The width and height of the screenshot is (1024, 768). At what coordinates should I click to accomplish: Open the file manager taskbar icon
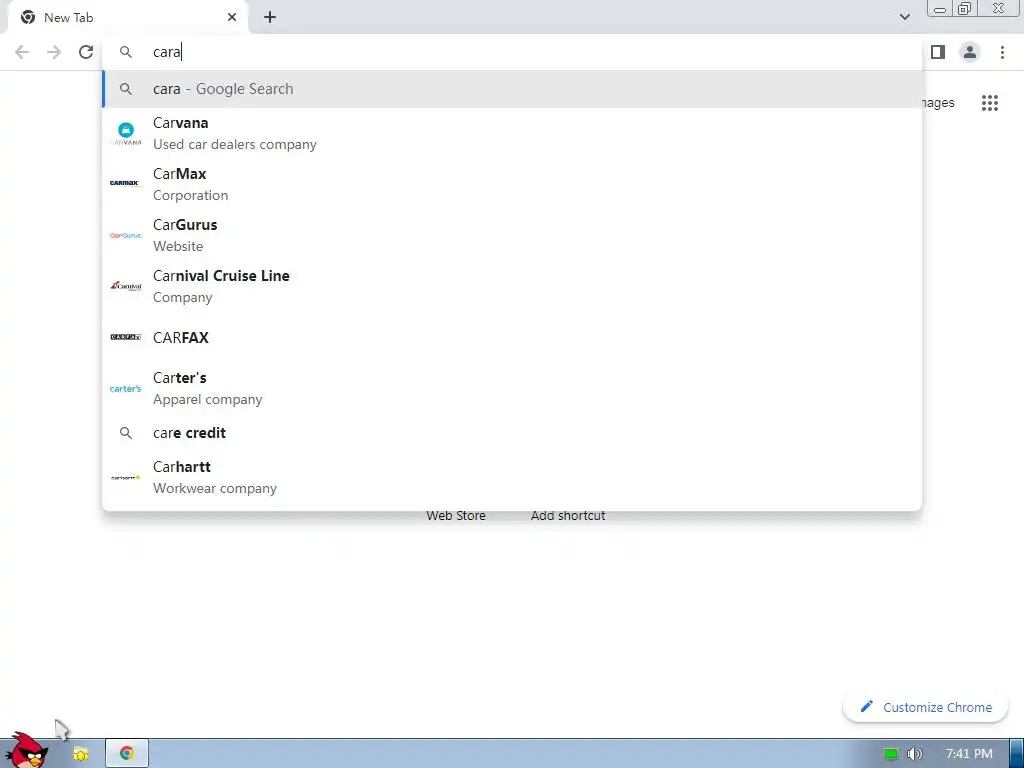80,754
